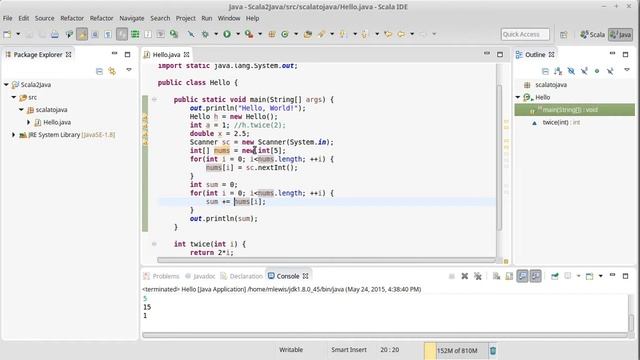Open the New Java Class dropdown arrow
640x360 pixels.
[296, 35]
